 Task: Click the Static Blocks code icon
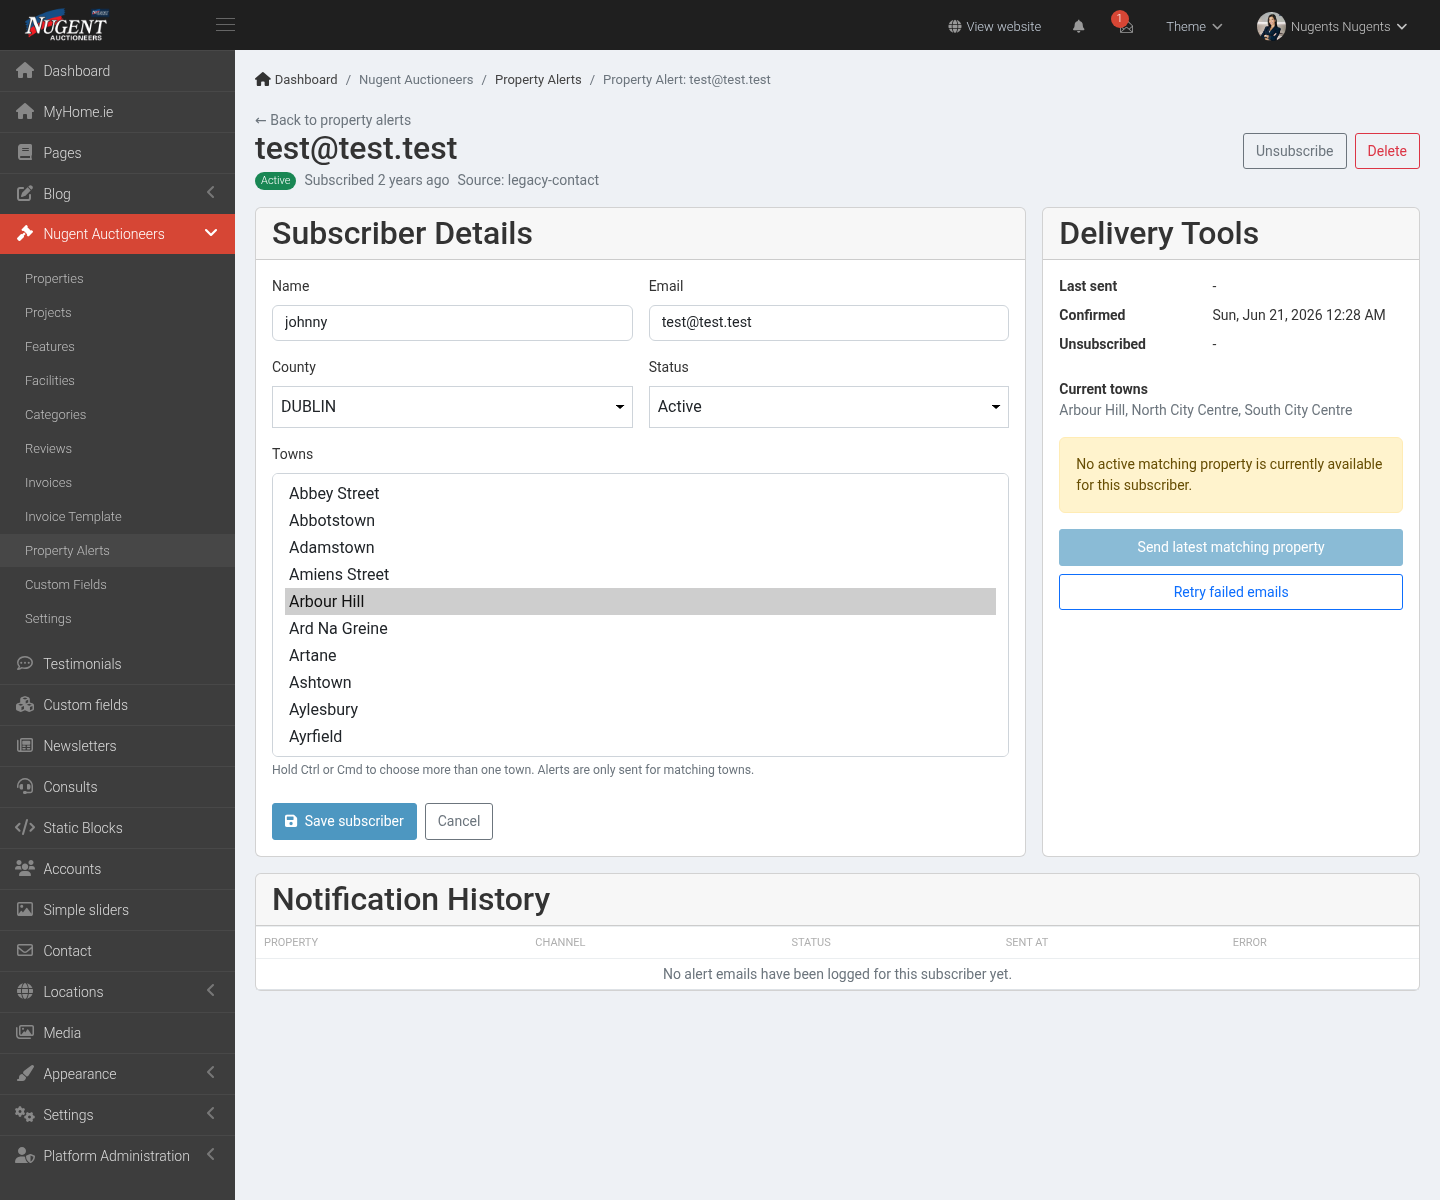pos(25,828)
